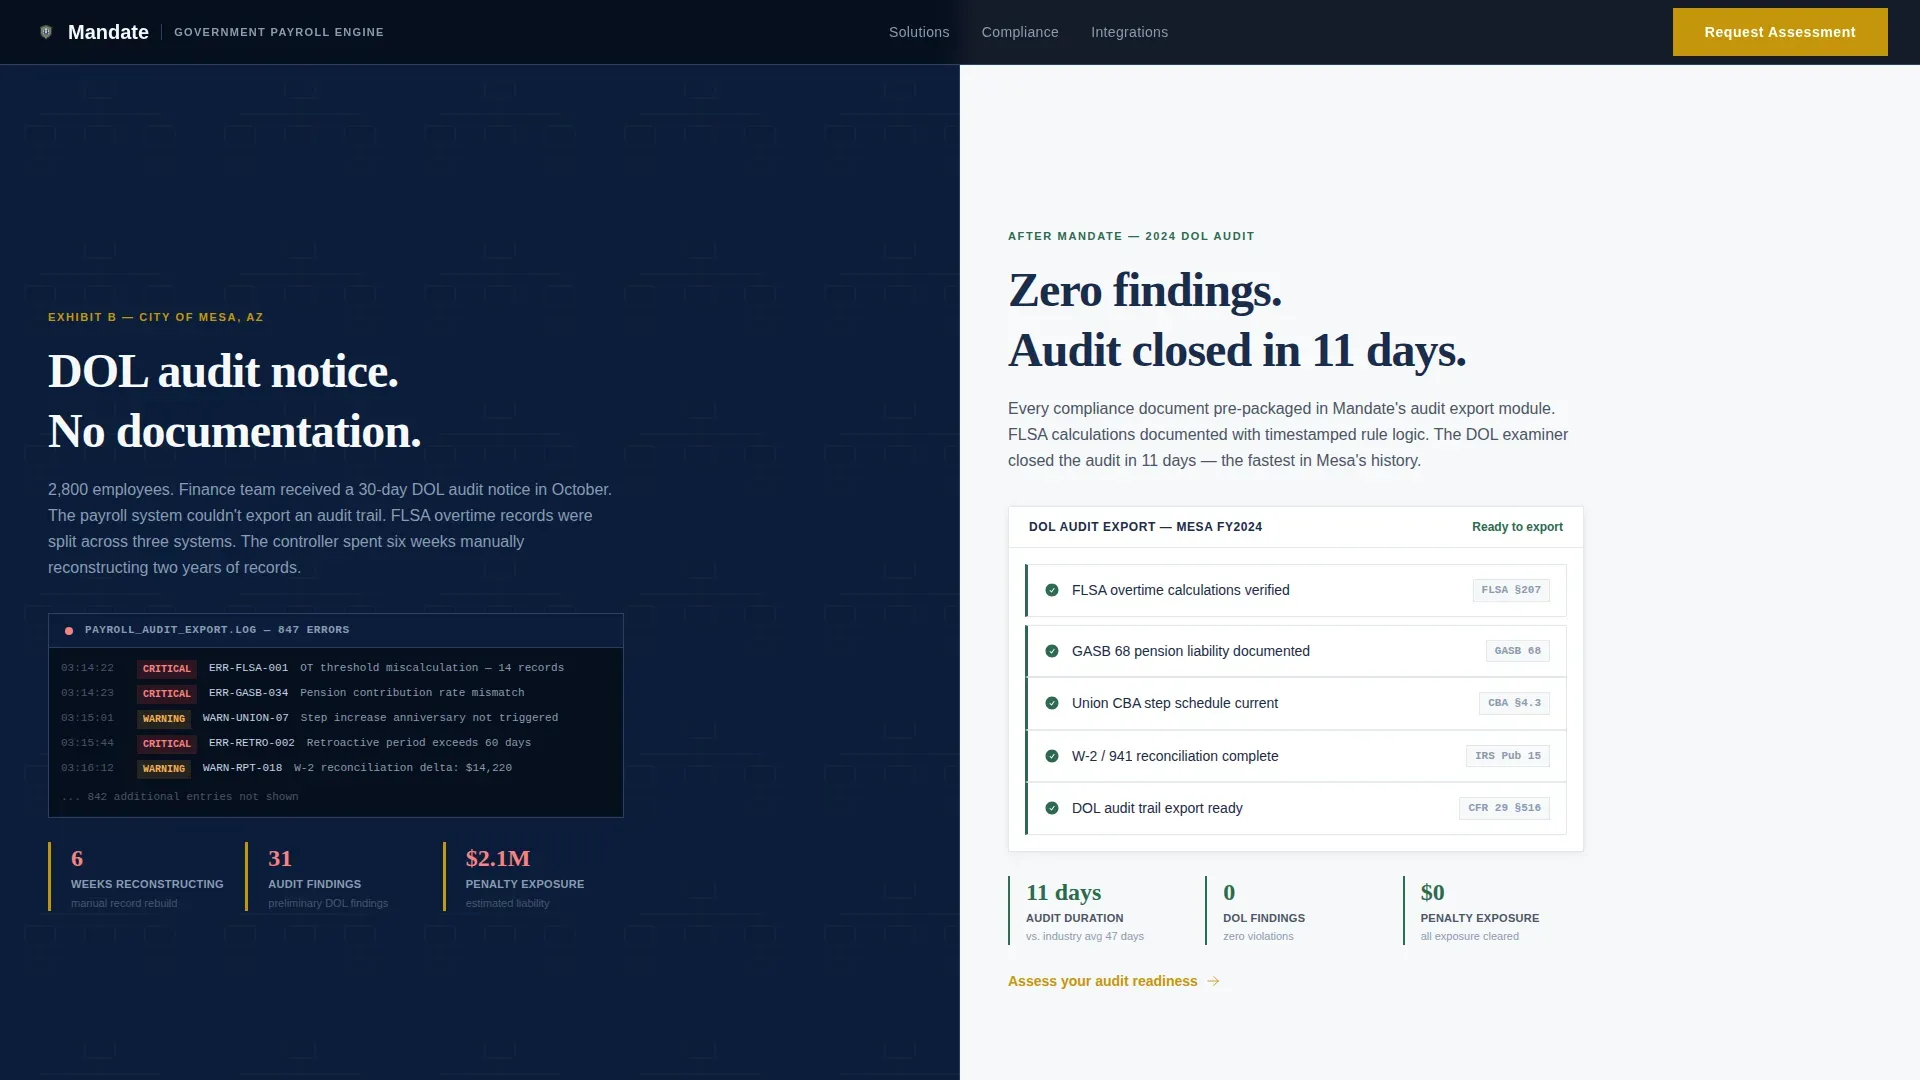Open the Compliance nav item

tap(1020, 32)
